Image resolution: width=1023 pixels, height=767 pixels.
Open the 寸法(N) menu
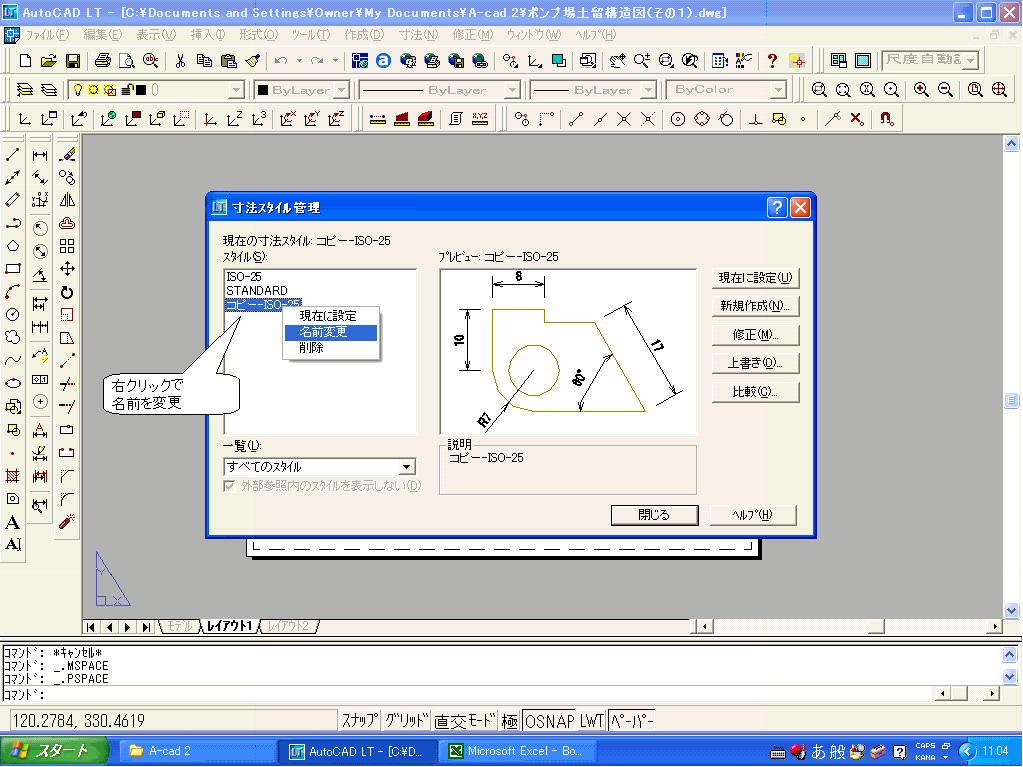pyautogui.click(x=418, y=35)
